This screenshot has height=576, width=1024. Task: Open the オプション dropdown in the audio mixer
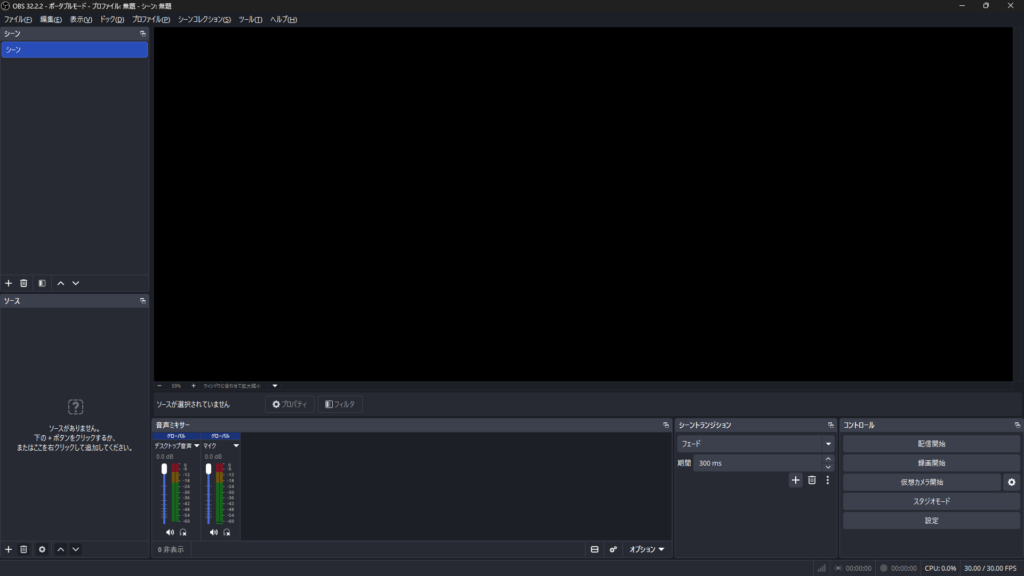(647, 550)
